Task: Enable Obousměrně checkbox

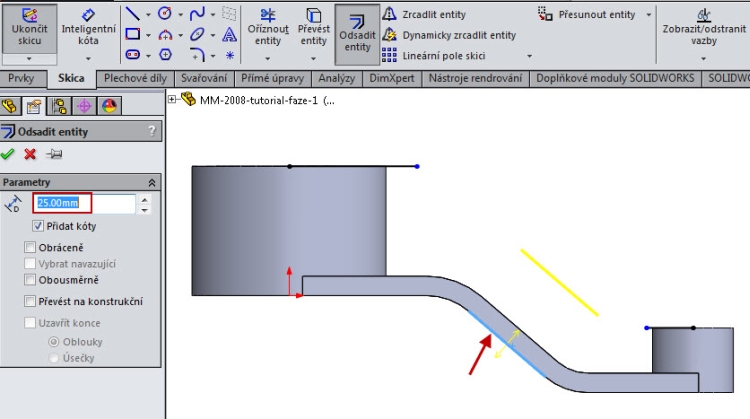Action: (x=30, y=280)
